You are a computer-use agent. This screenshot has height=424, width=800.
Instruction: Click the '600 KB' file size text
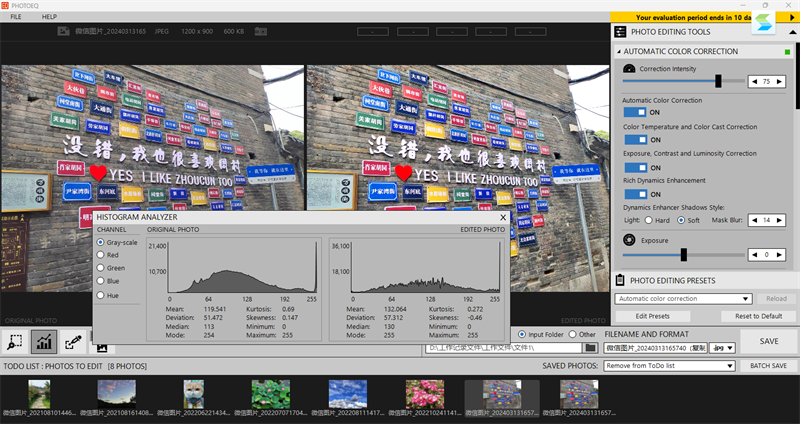(x=234, y=32)
